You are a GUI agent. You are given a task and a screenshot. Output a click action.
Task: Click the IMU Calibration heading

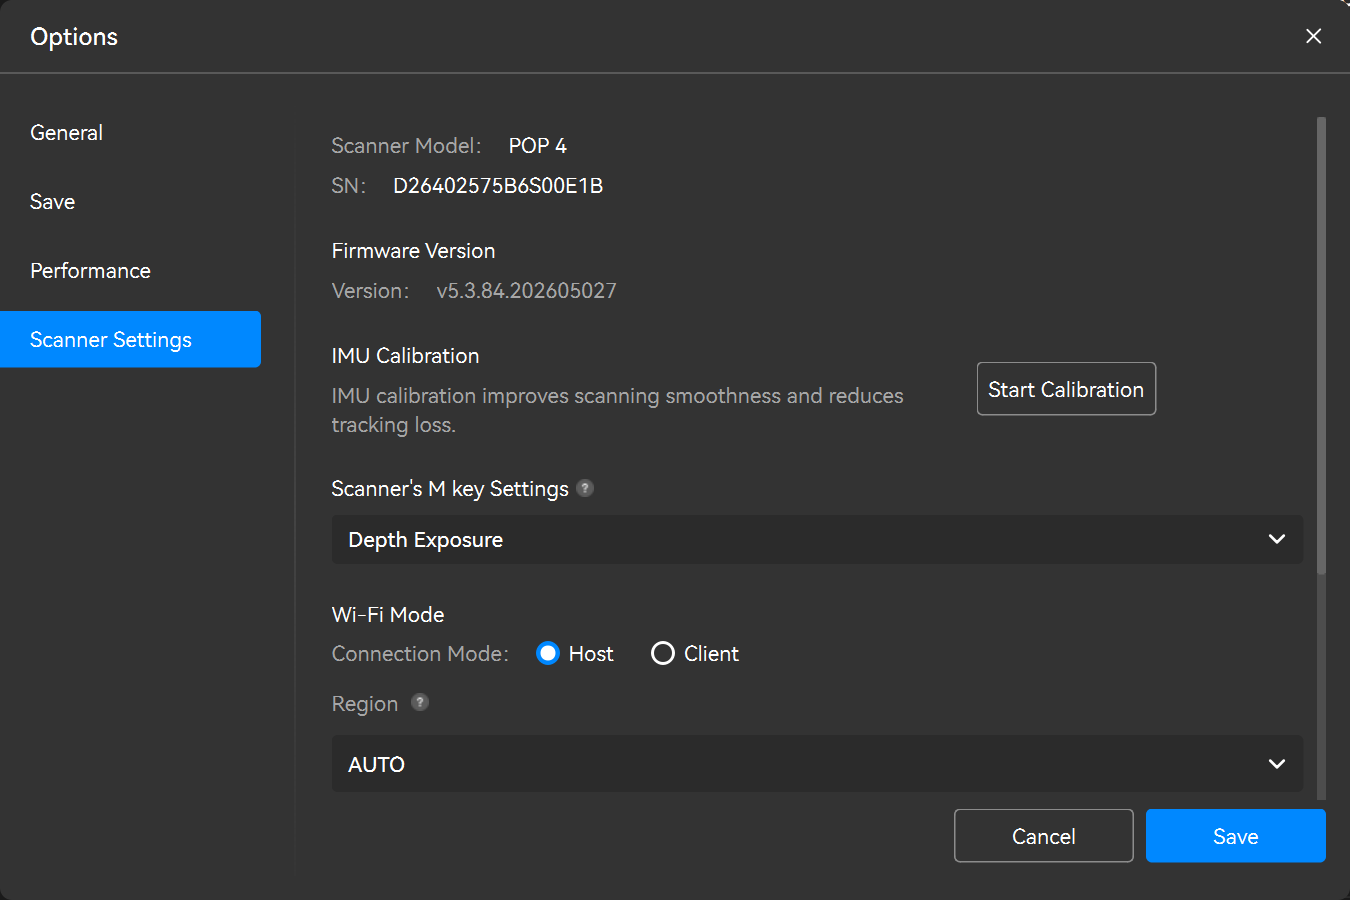pos(405,356)
